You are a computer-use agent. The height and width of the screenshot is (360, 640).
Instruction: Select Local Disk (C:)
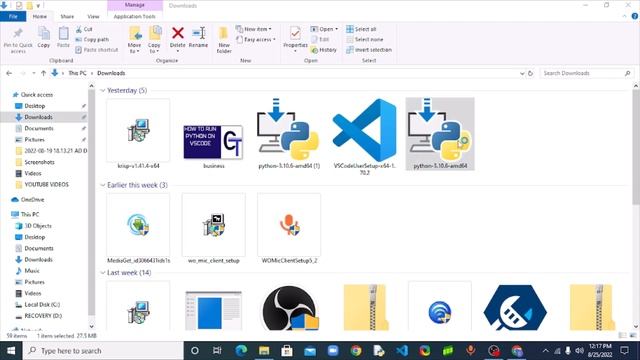pos(42,304)
